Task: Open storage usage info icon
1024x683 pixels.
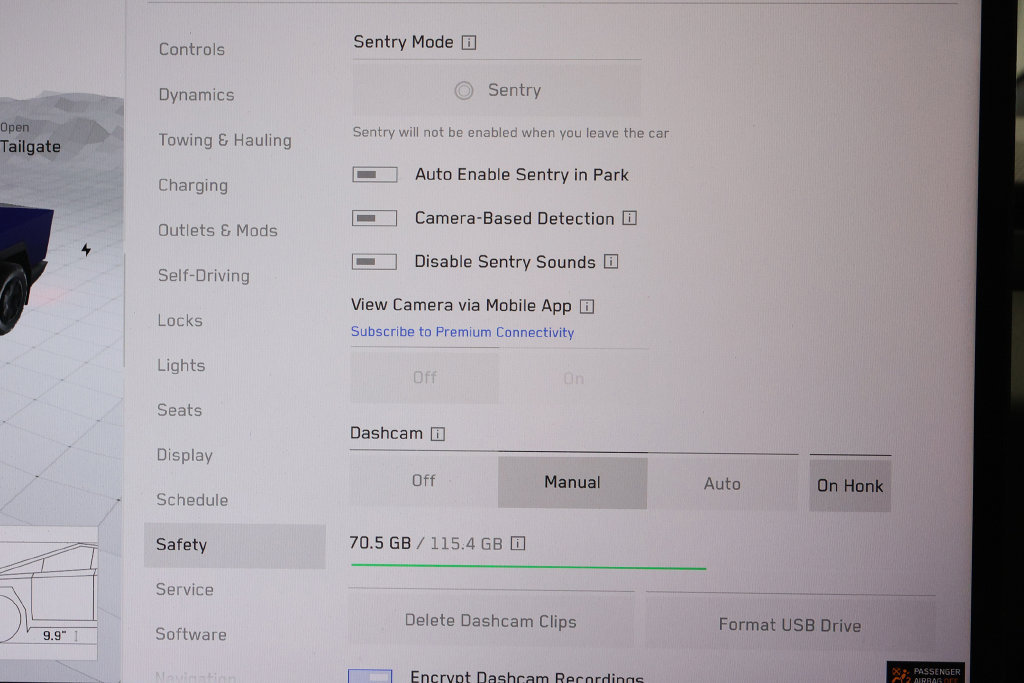Action: click(518, 543)
